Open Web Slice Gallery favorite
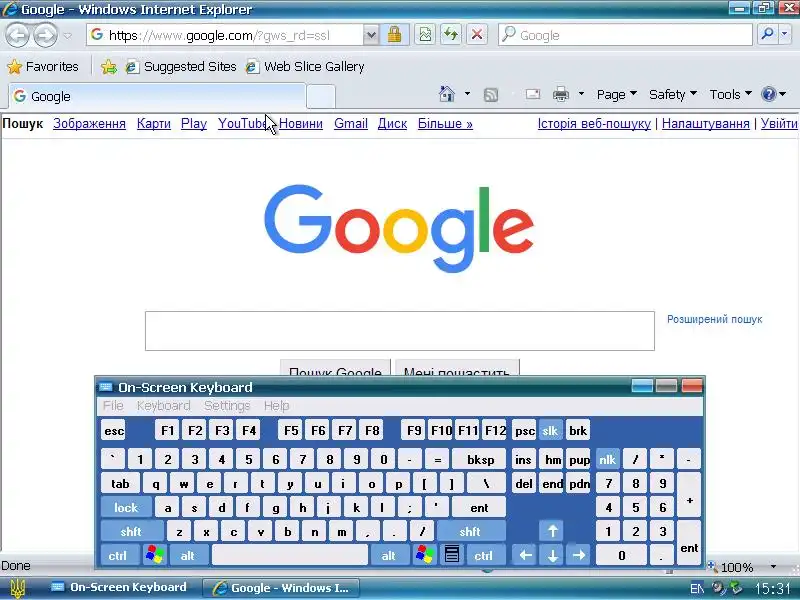The width and height of the screenshot is (800, 600). pyautogui.click(x=305, y=67)
